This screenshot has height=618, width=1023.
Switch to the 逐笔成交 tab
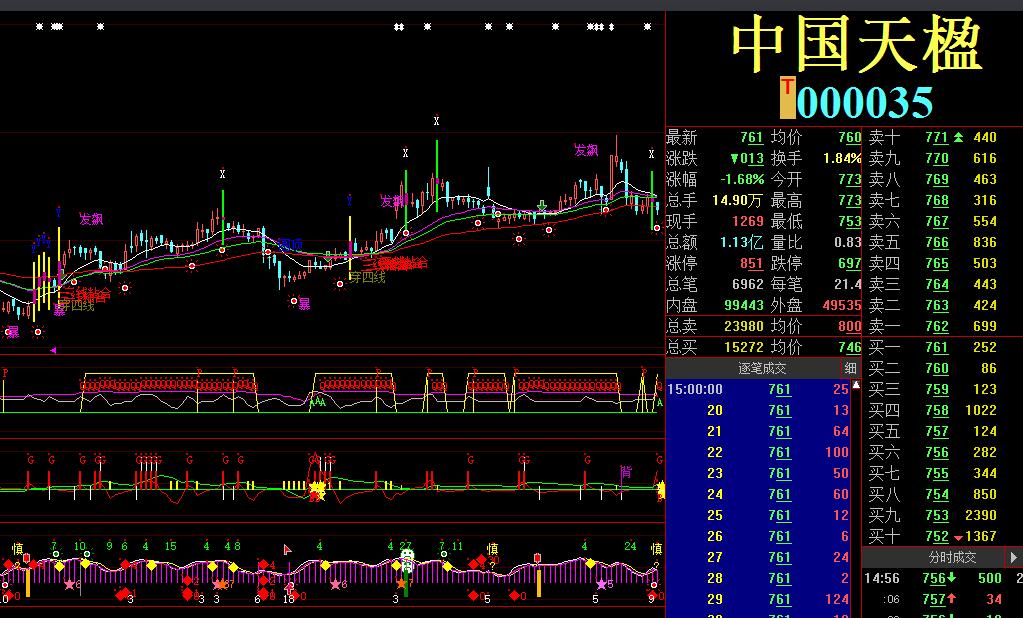pyautogui.click(x=761, y=369)
